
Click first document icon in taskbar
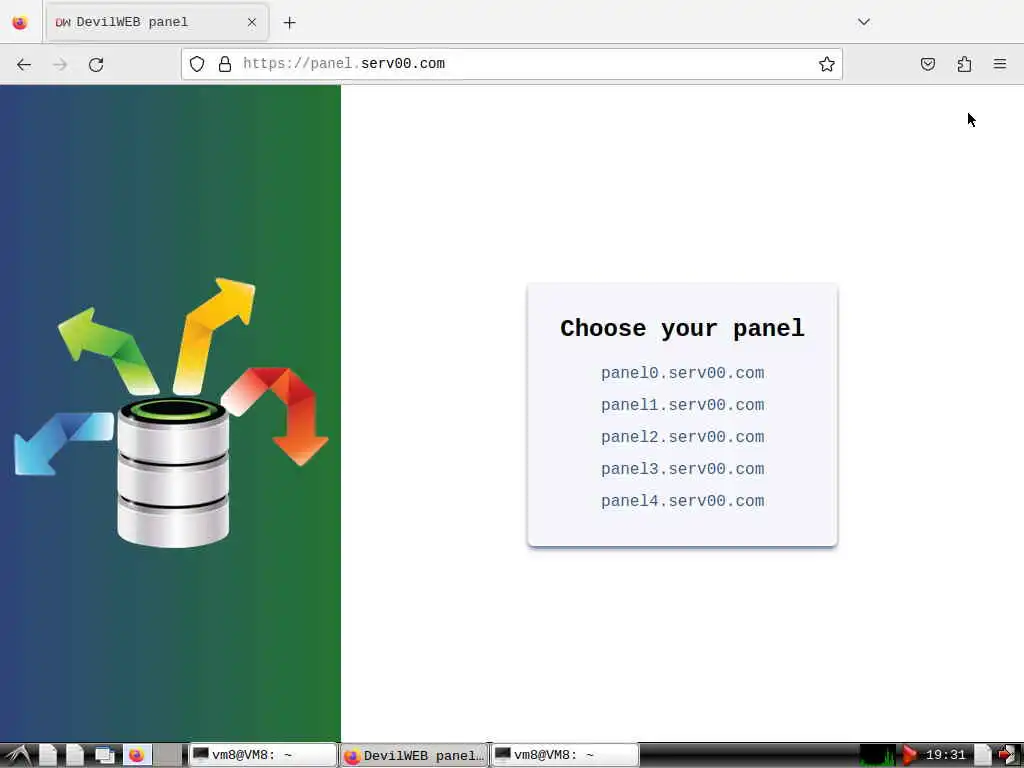[x=48, y=756]
